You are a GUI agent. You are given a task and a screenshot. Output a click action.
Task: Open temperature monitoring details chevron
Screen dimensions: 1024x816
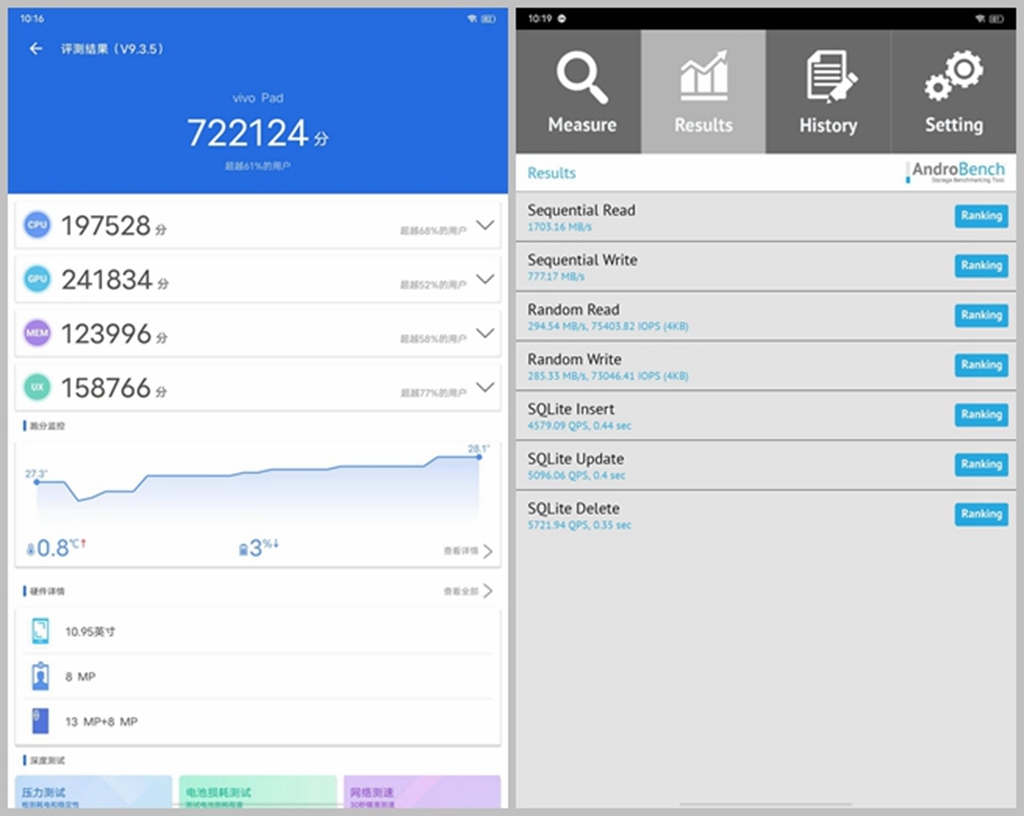pos(487,552)
